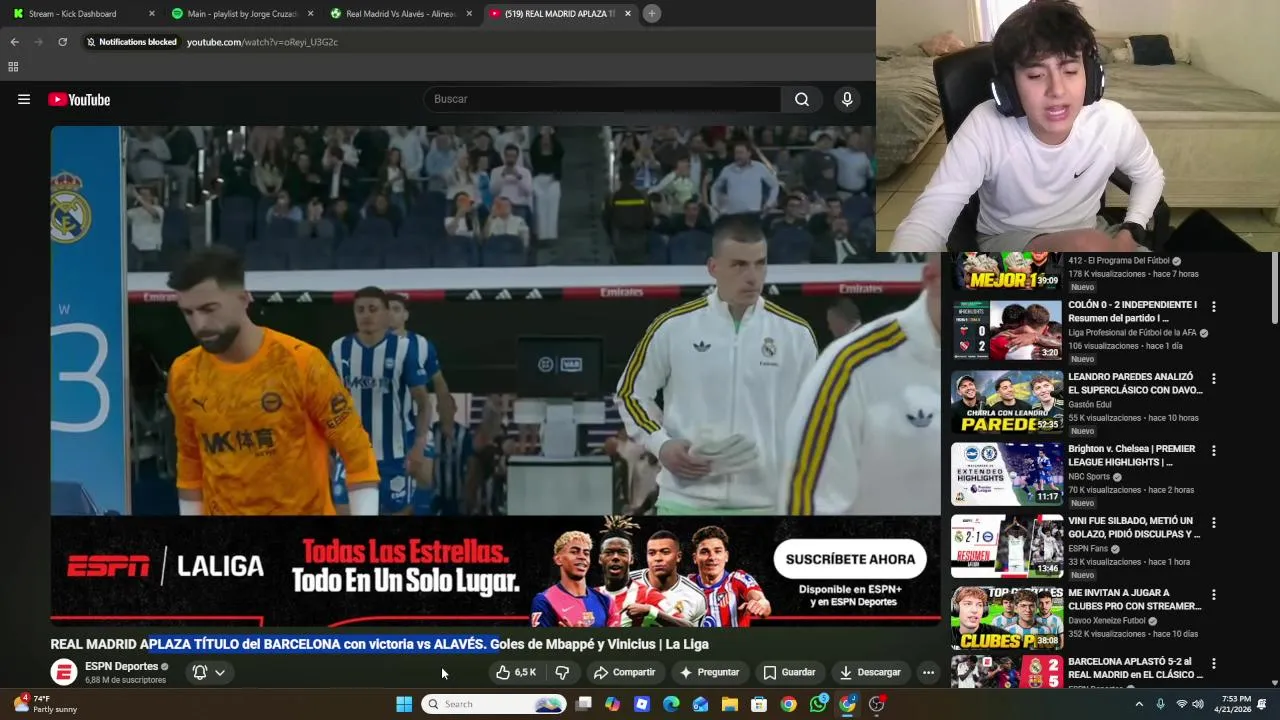Like the video (6,5 K thumbs up)
Image resolution: width=1280 pixels, height=720 pixels.
pyautogui.click(x=516, y=672)
